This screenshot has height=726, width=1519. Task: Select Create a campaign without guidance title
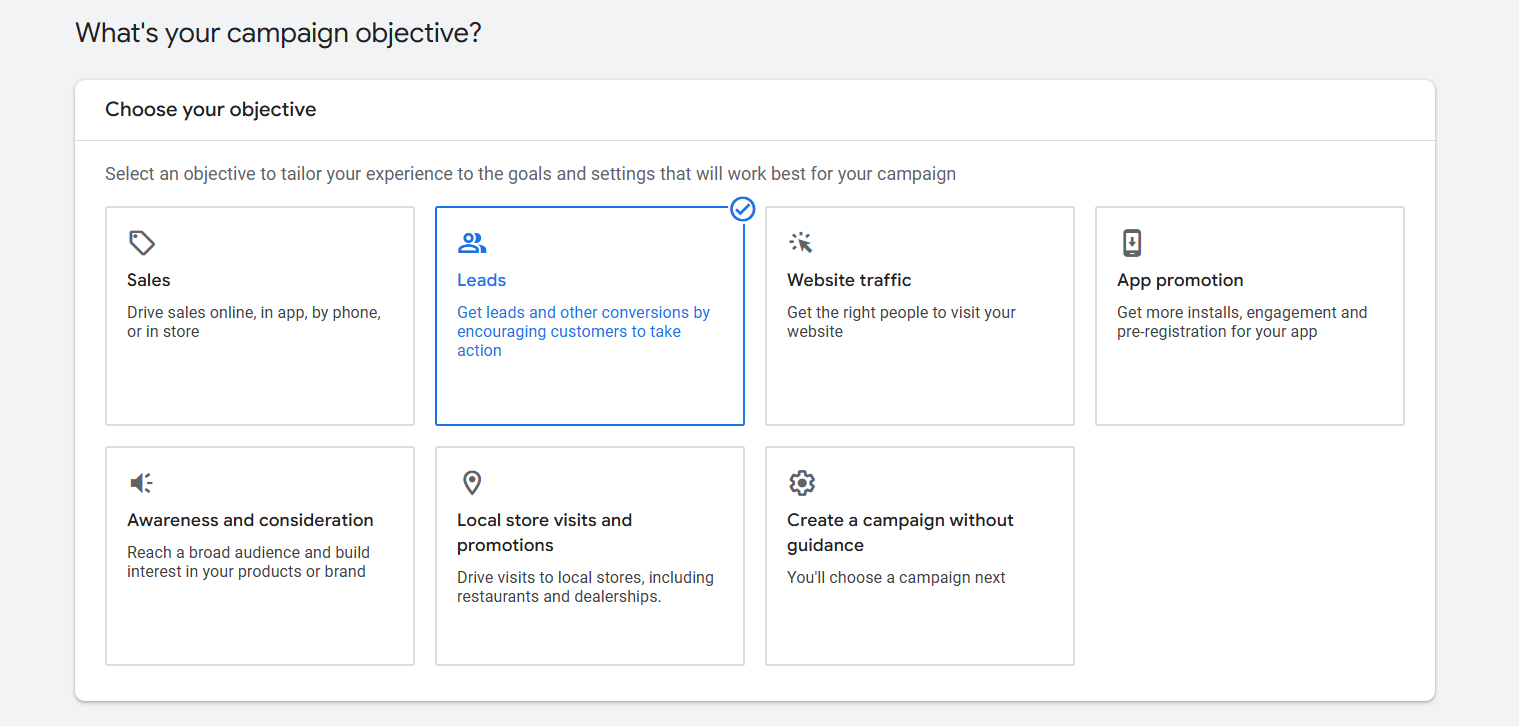click(899, 532)
